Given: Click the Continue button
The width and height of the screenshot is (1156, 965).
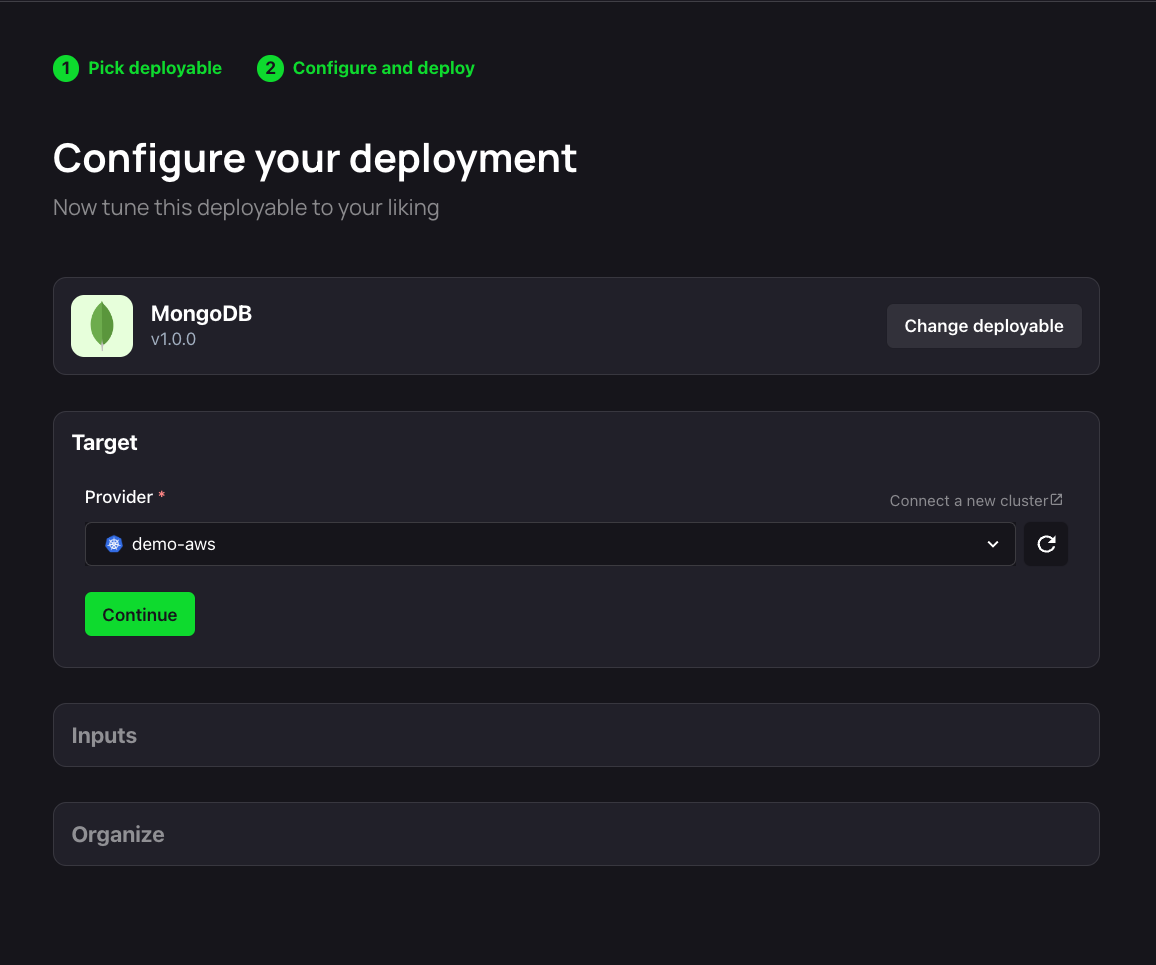Looking at the screenshot, I should [x=140, y=614].
